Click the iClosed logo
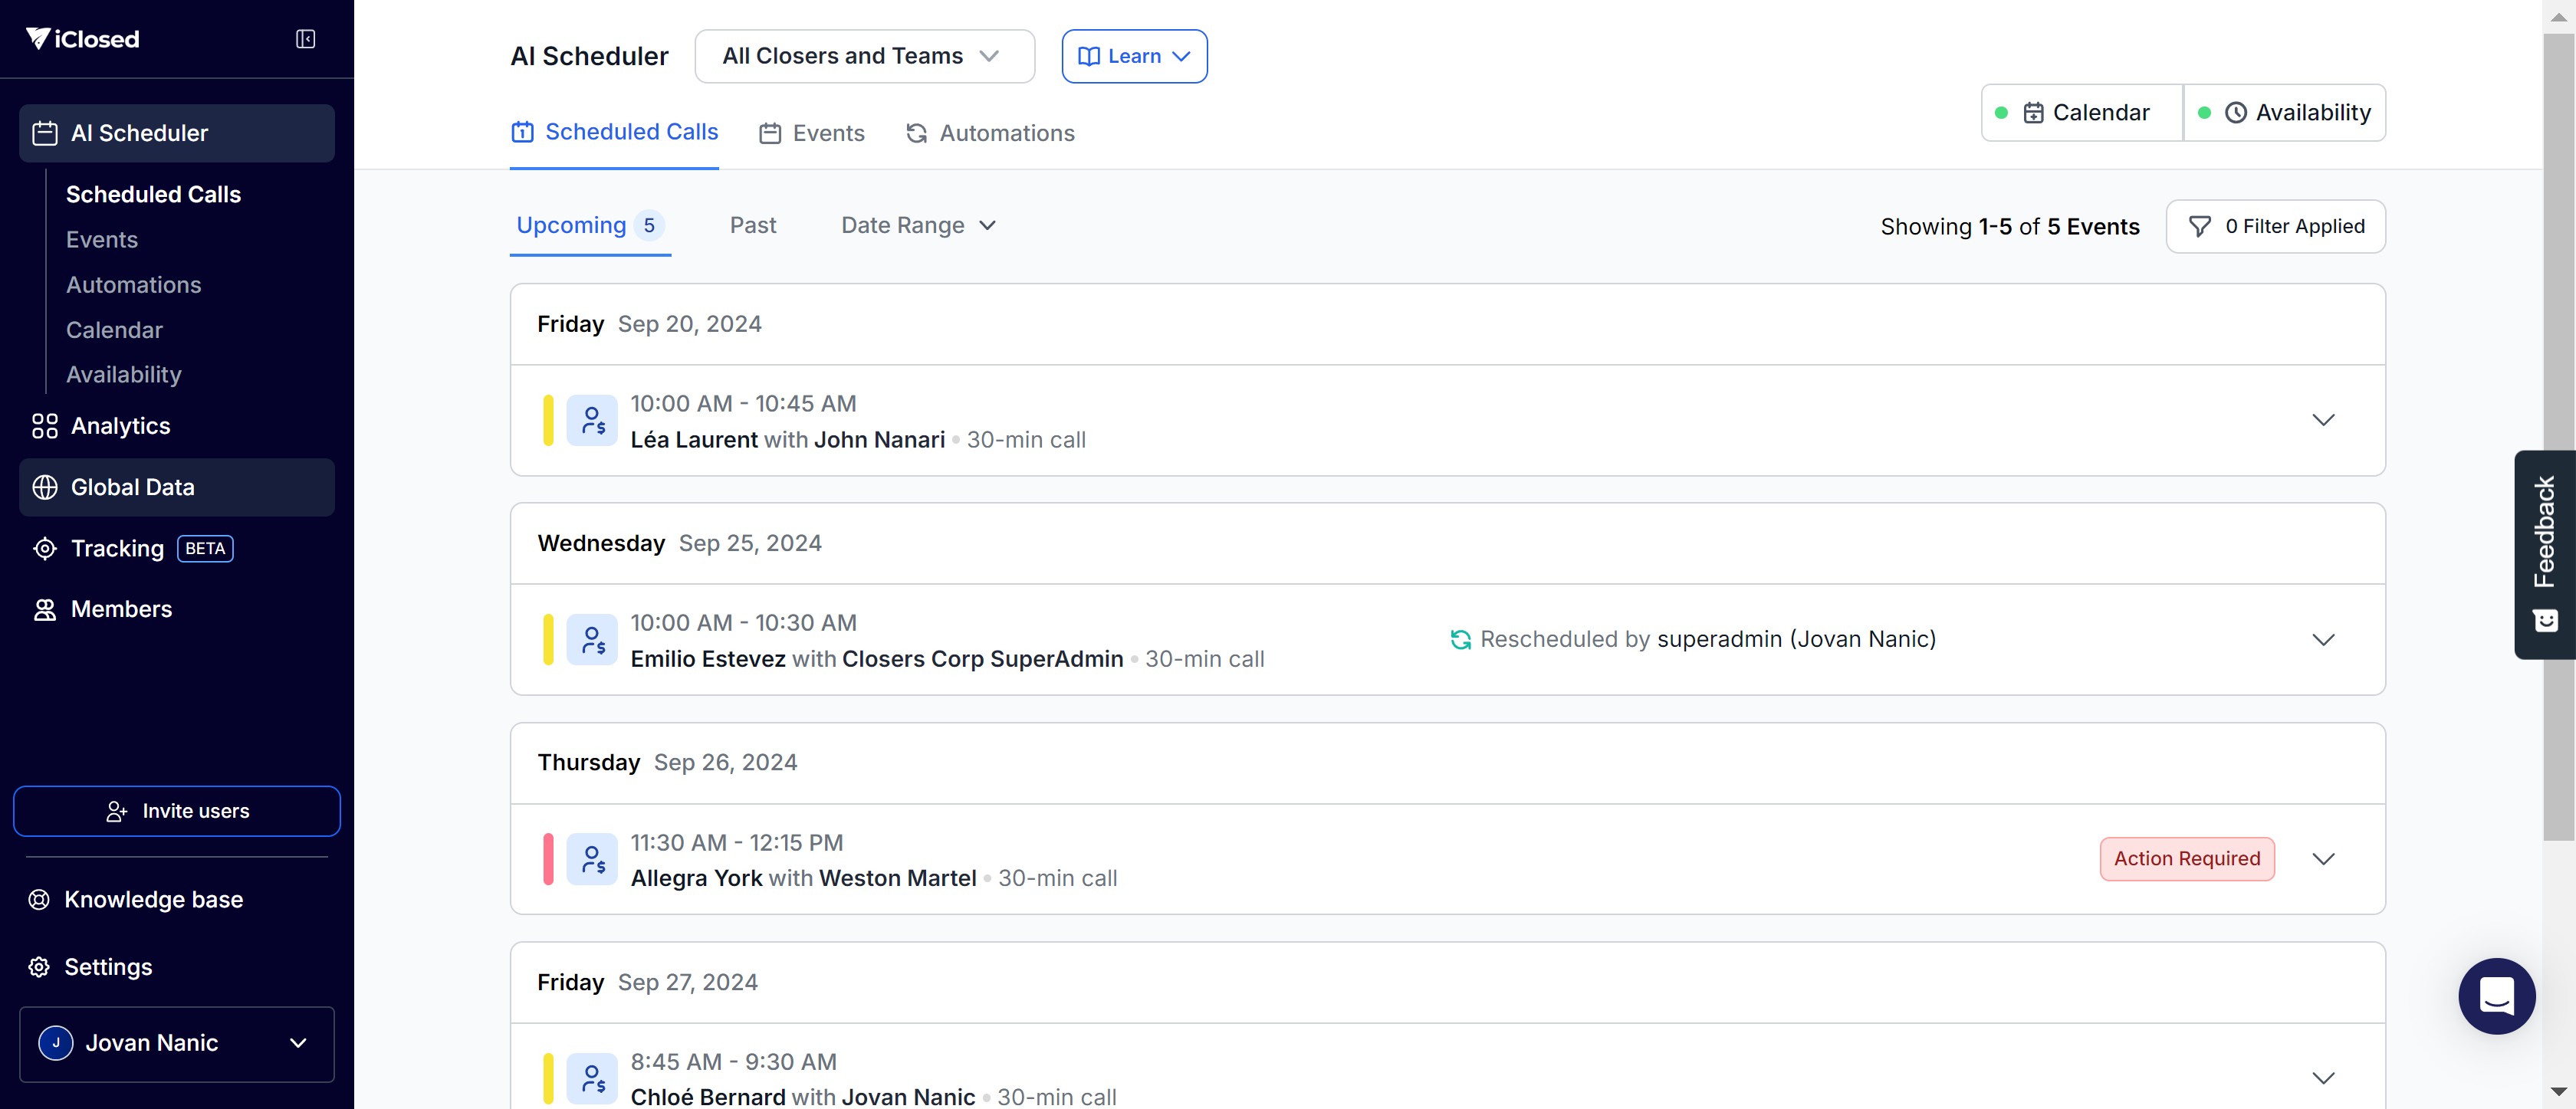2576x1109 pixels. (x=83, y=39)
